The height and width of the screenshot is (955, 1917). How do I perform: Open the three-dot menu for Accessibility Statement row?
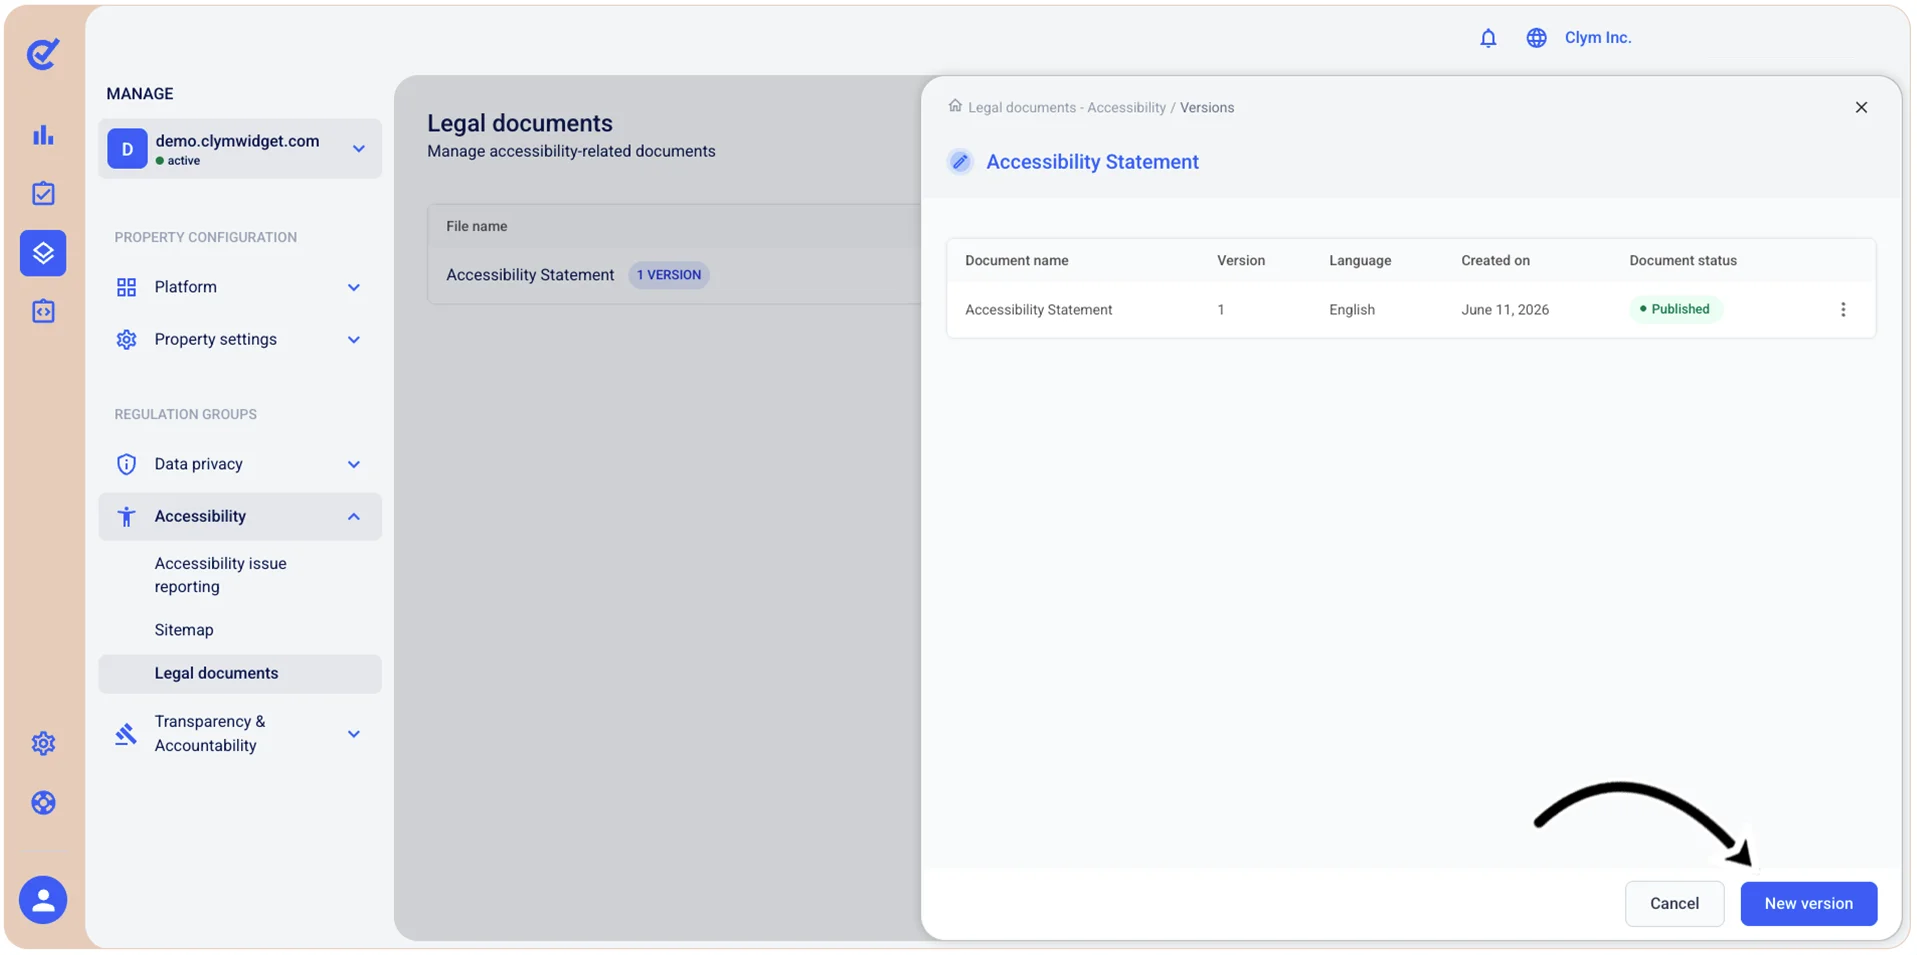(1843, 310)
